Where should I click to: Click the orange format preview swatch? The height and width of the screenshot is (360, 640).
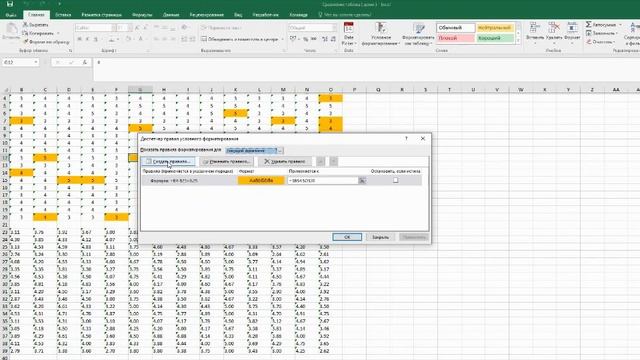261,180
